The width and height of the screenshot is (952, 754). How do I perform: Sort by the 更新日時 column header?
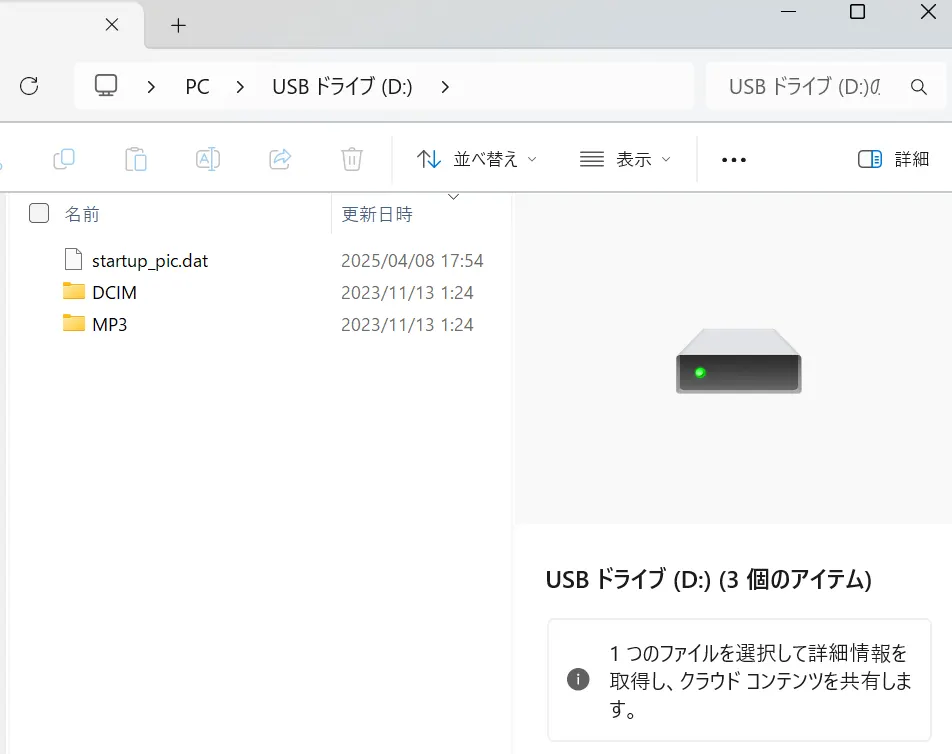(377, 214)
